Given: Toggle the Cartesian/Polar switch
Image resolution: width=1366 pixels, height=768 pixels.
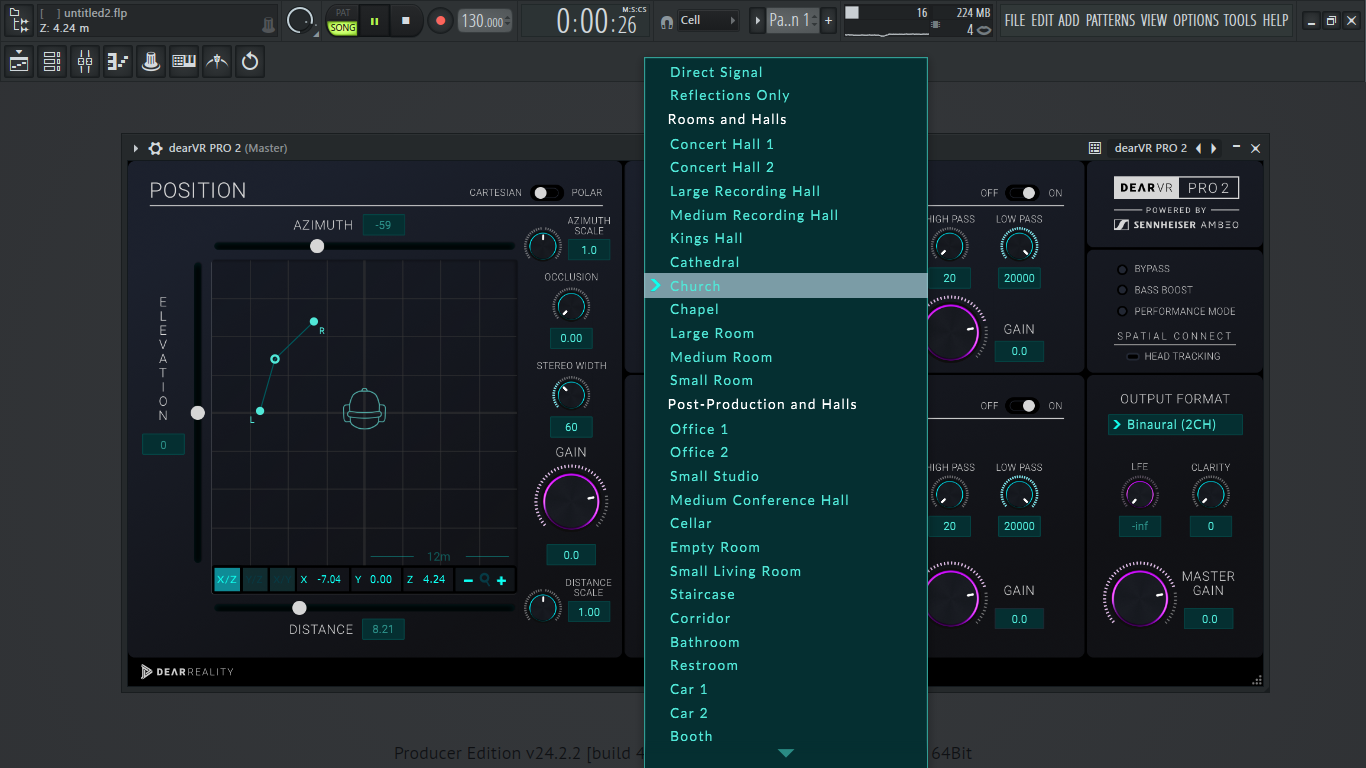Looking at the screenshot, I should coord(547,193).
